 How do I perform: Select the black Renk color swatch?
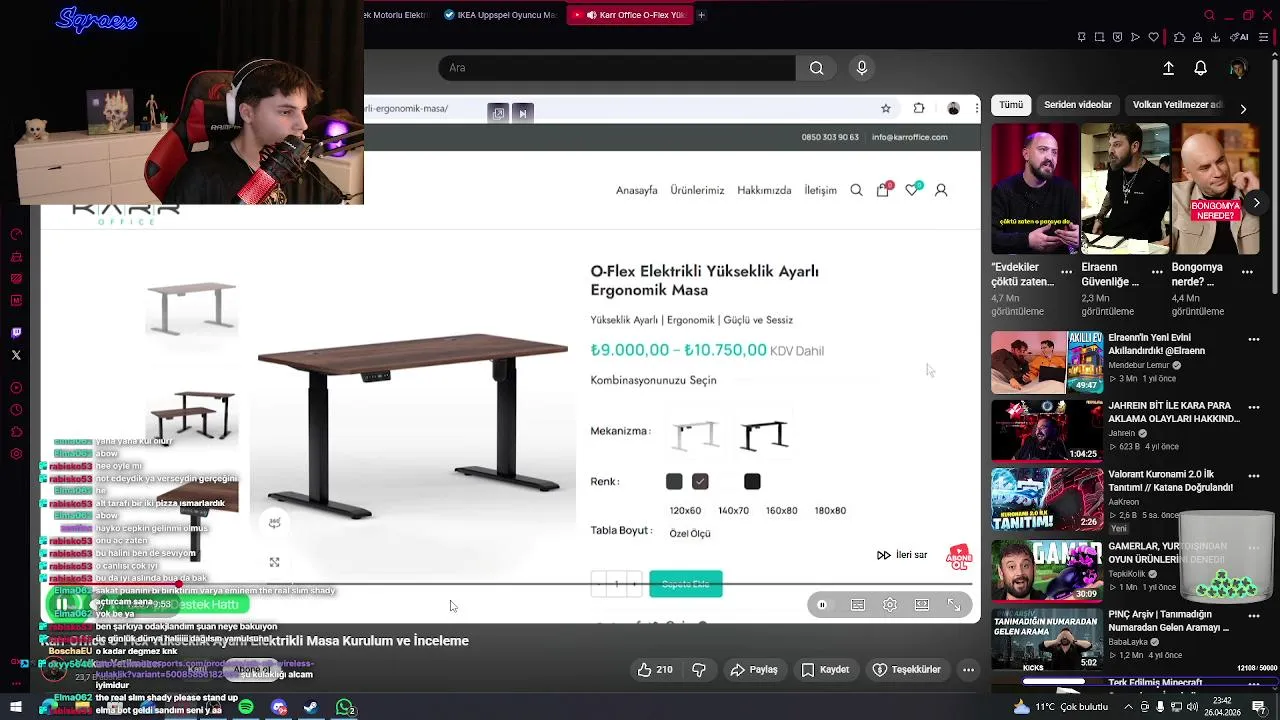752,482
